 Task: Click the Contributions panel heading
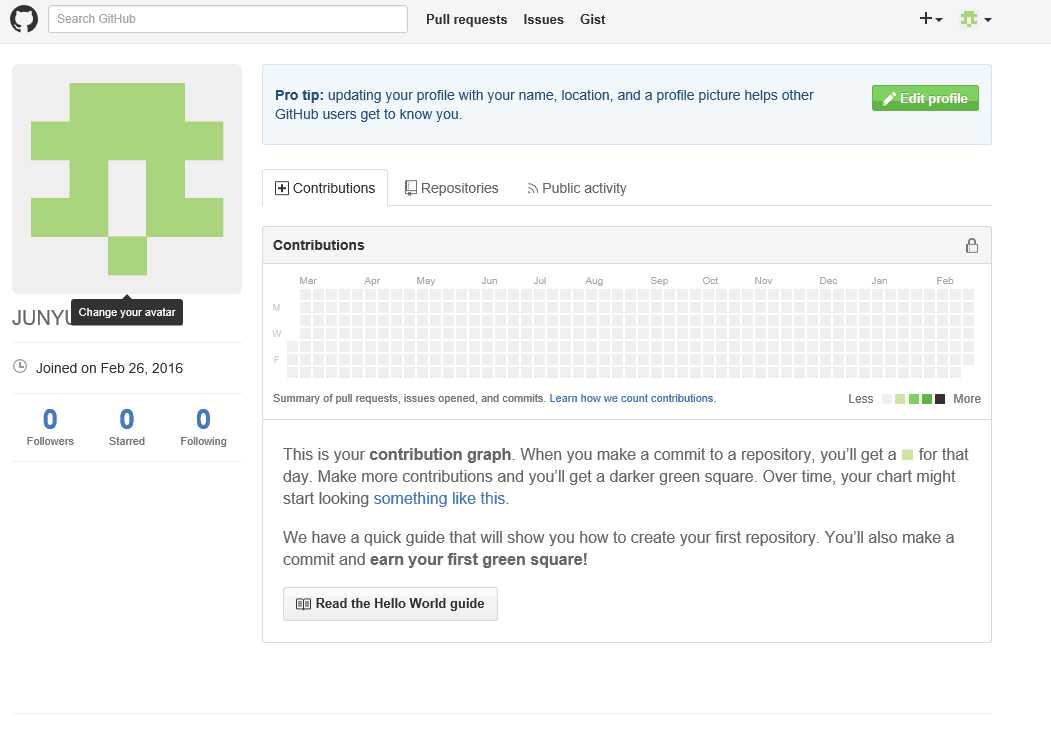coord(318,245)
